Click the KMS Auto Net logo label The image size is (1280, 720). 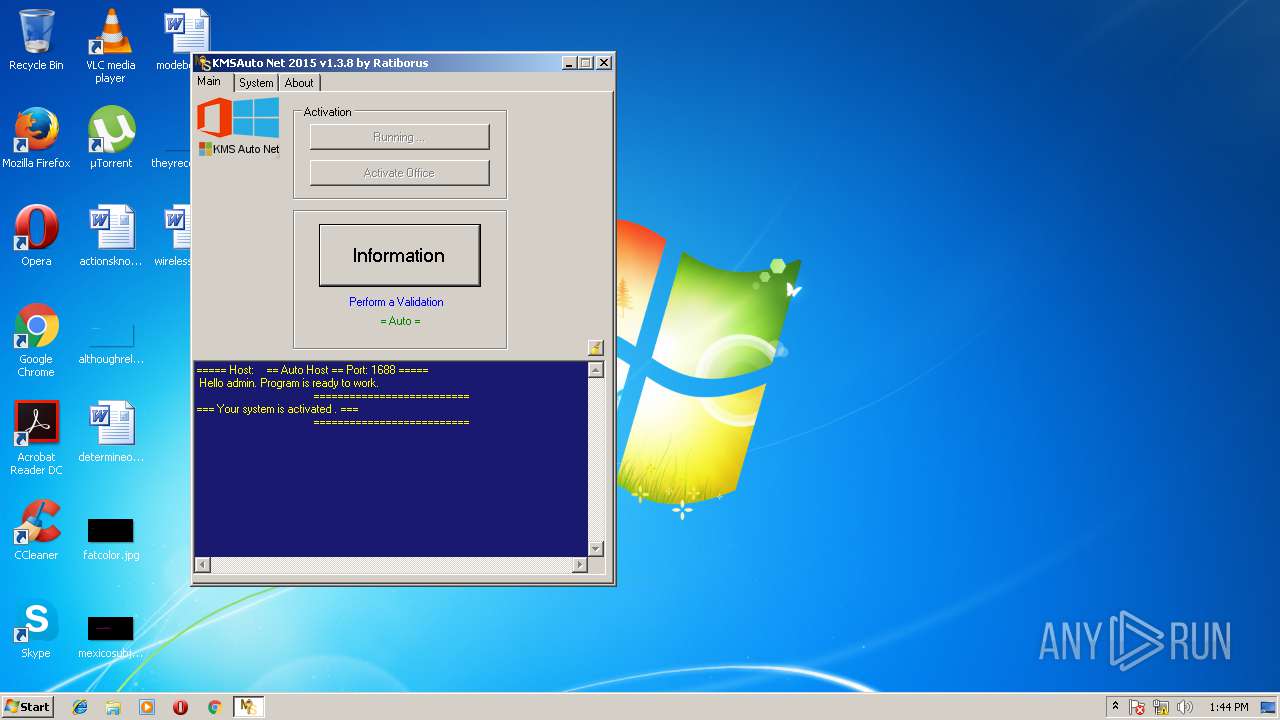click(x=239, y=149)
